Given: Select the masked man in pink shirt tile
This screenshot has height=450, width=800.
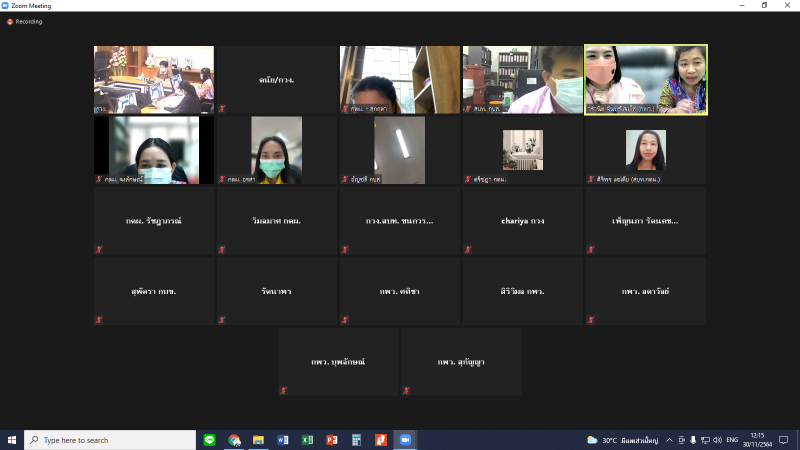Looking at the screenshot, I should (x=523, y=80).
